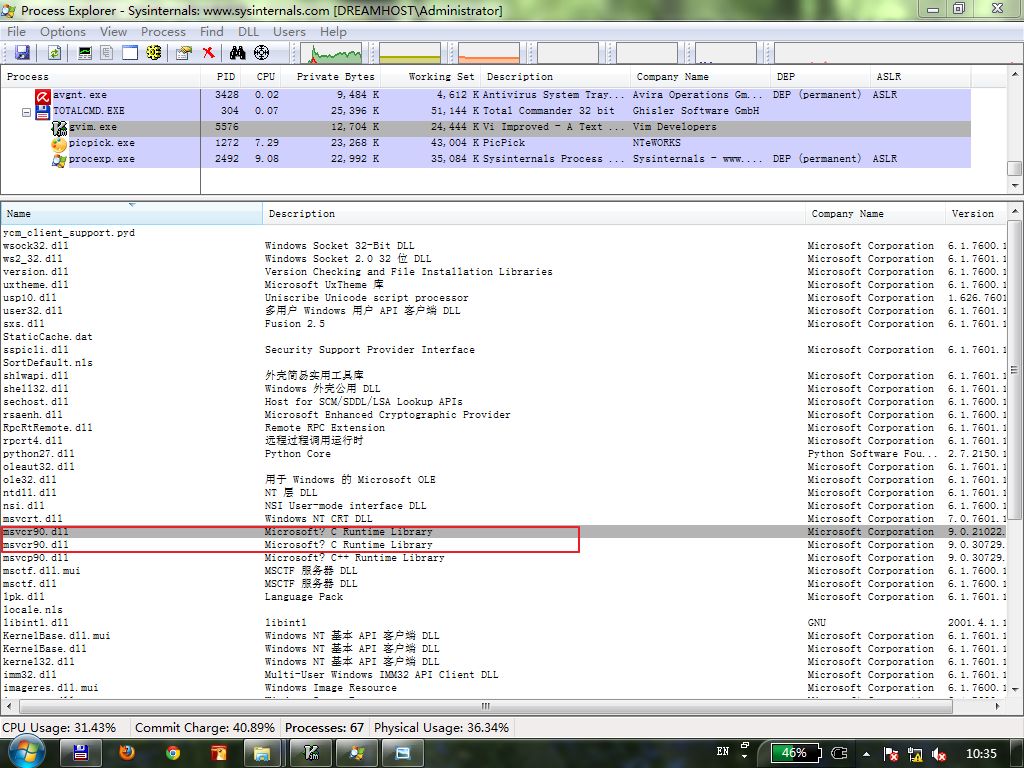Click the horizontal scrollbar right arrow

point(998,706)
